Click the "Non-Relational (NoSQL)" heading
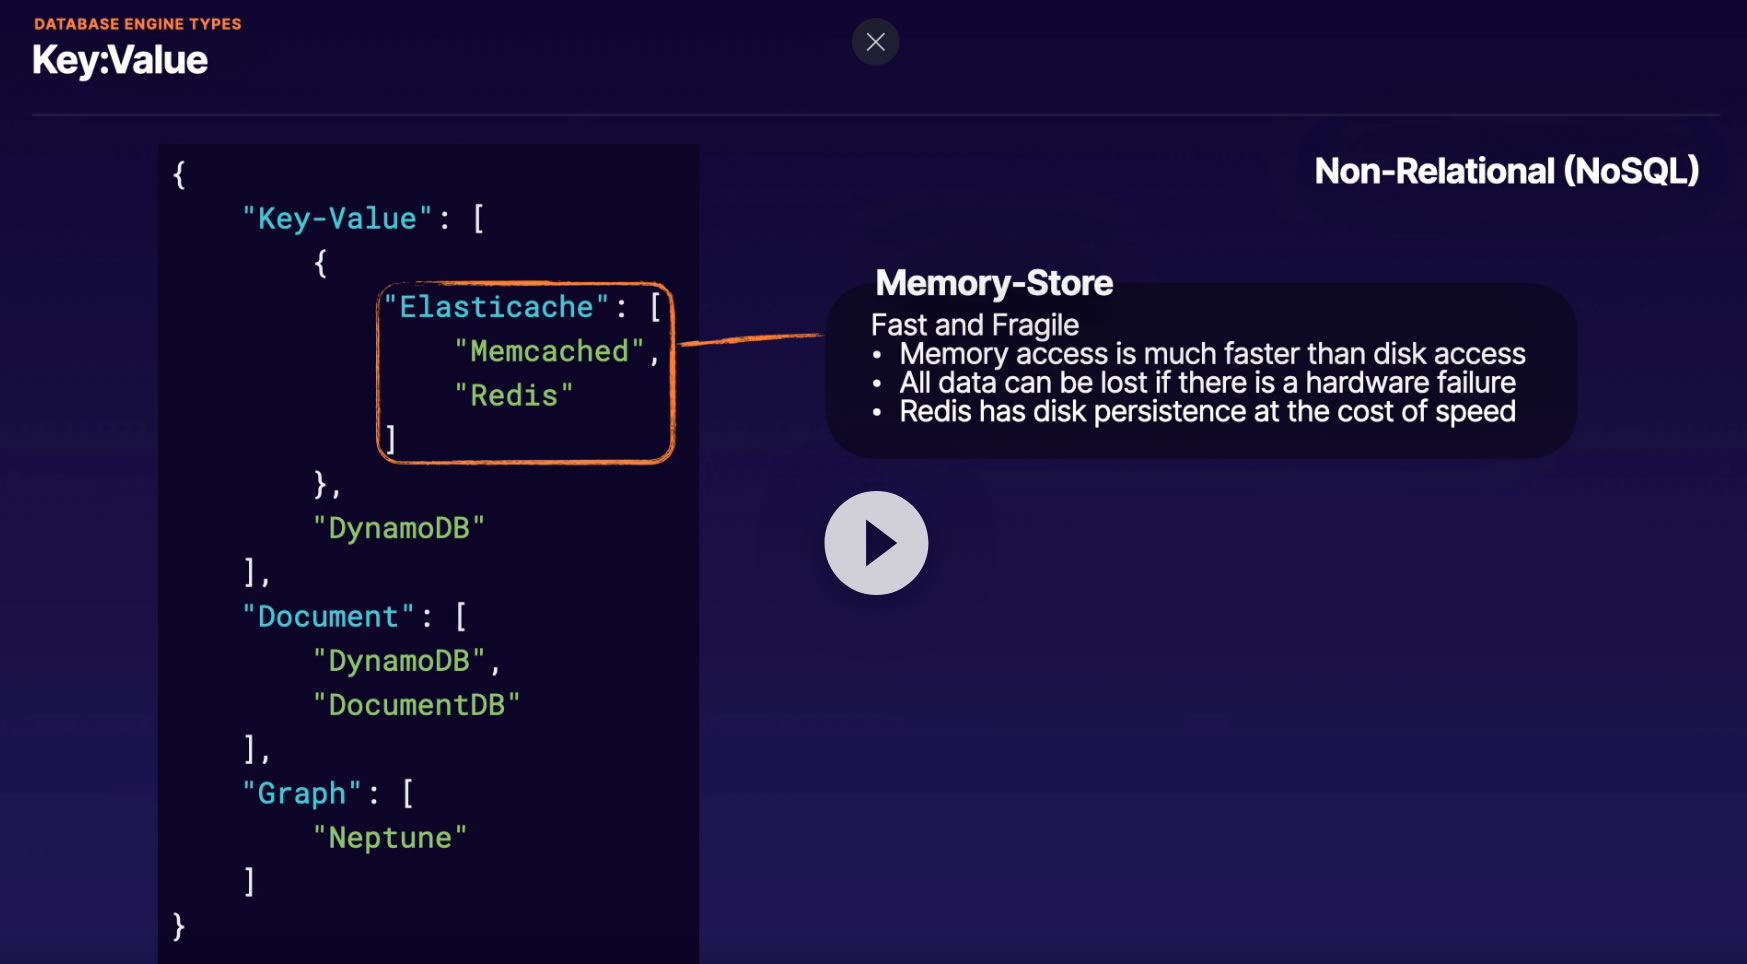 [1506, 171]
